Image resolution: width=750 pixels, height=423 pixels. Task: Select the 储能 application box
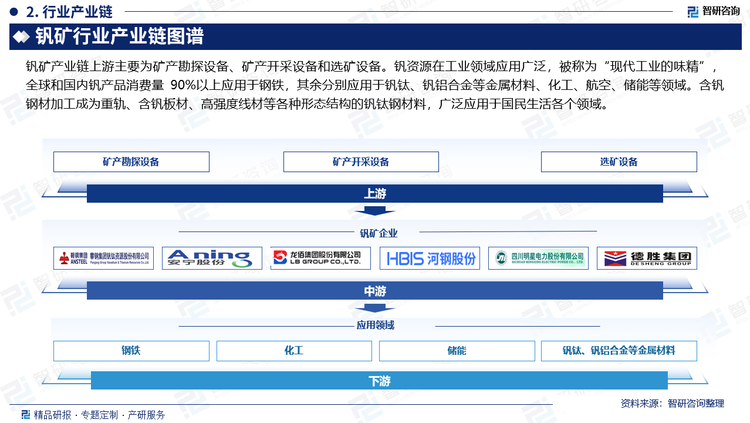pos(457,351)
